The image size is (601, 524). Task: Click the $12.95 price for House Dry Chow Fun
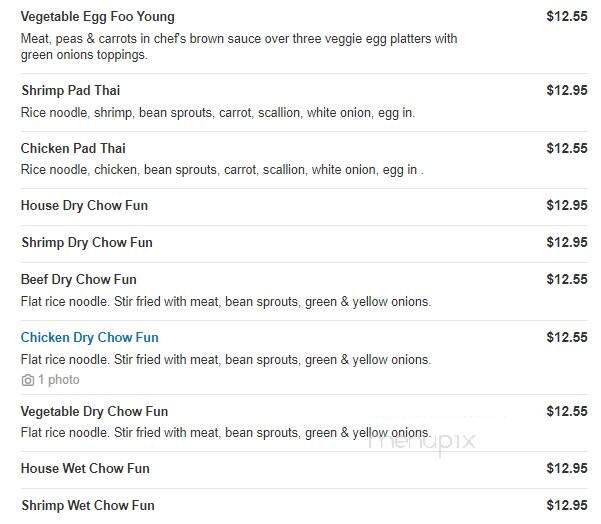pyautogui.click(x=566, y=206)
